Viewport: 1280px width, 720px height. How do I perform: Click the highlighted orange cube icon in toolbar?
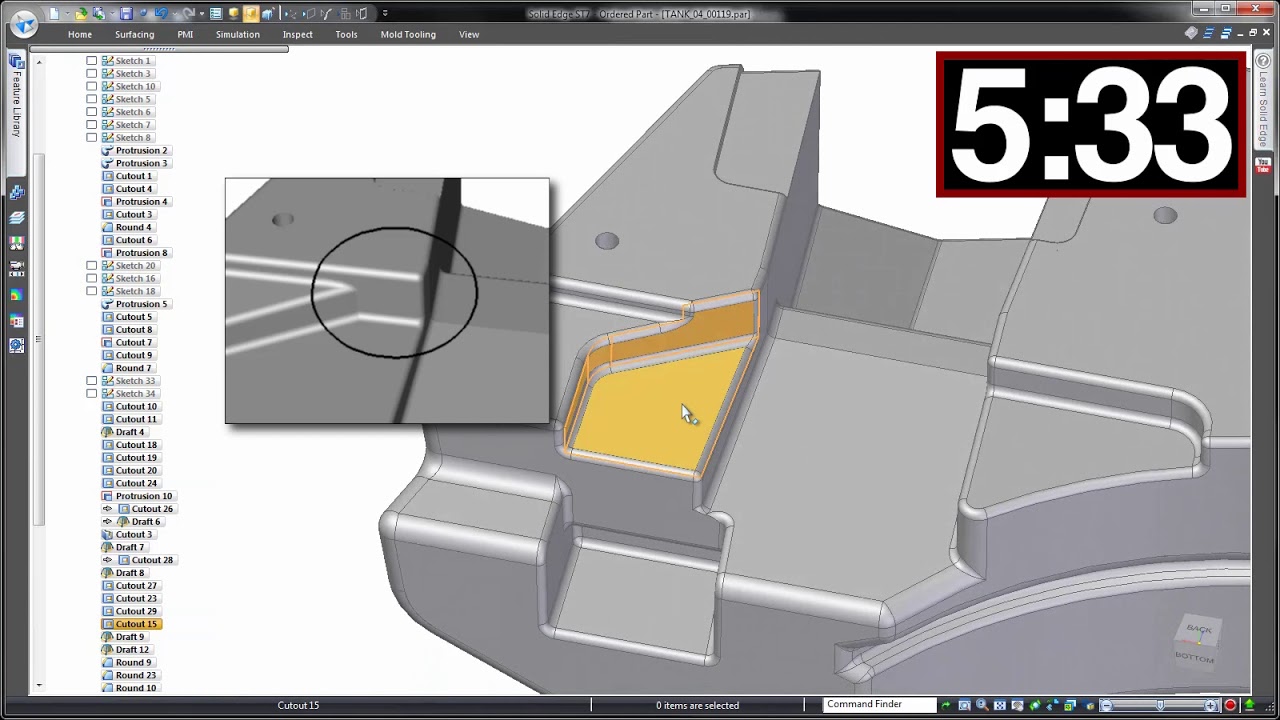click(x=251, y=14)
